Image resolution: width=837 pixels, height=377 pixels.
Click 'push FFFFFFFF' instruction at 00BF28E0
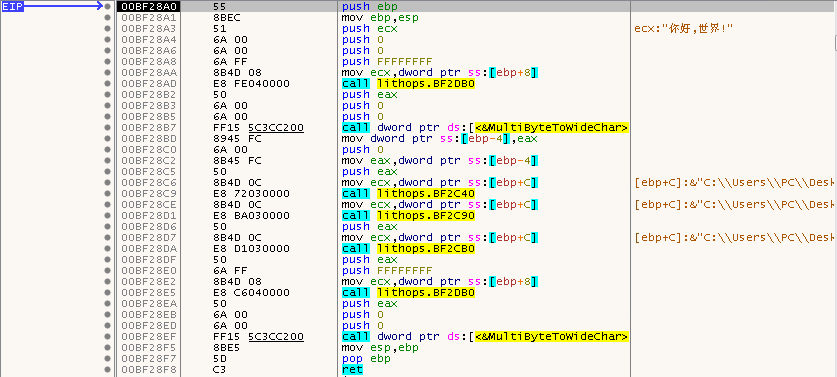[387, 271]
